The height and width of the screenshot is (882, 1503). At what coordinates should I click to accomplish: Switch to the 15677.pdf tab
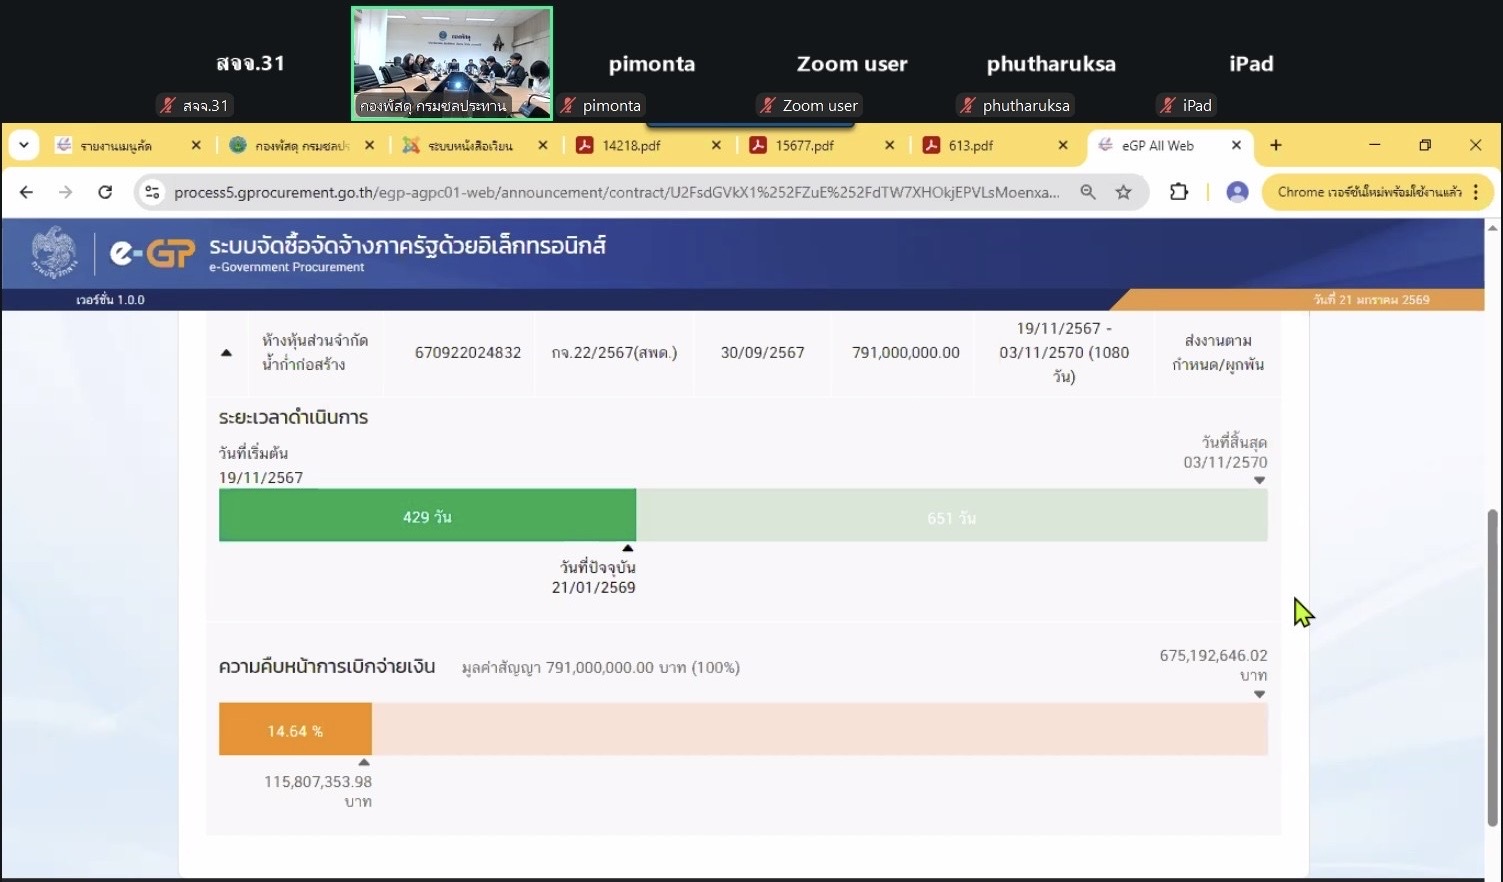[822, 145]
